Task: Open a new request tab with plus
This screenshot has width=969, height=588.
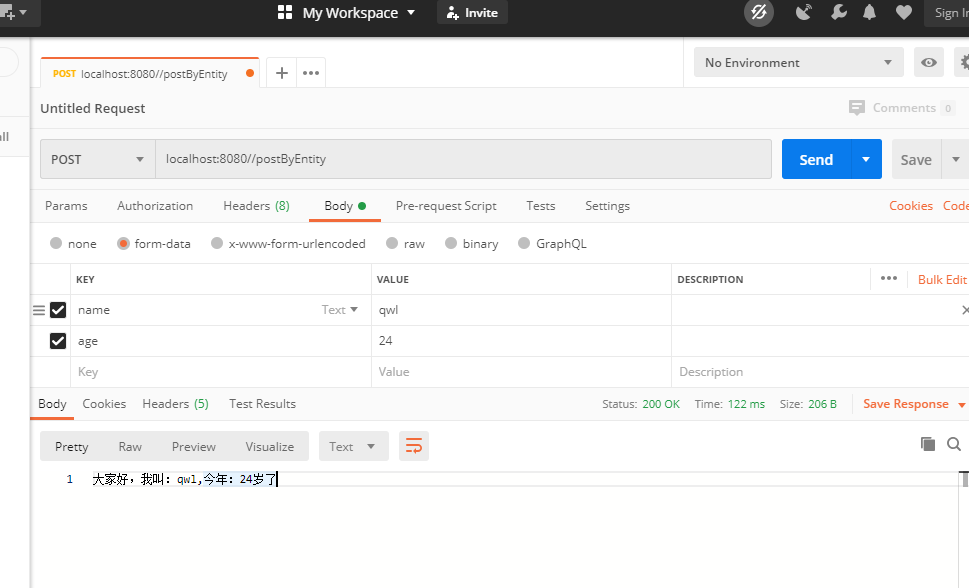Action: (282, 73)
